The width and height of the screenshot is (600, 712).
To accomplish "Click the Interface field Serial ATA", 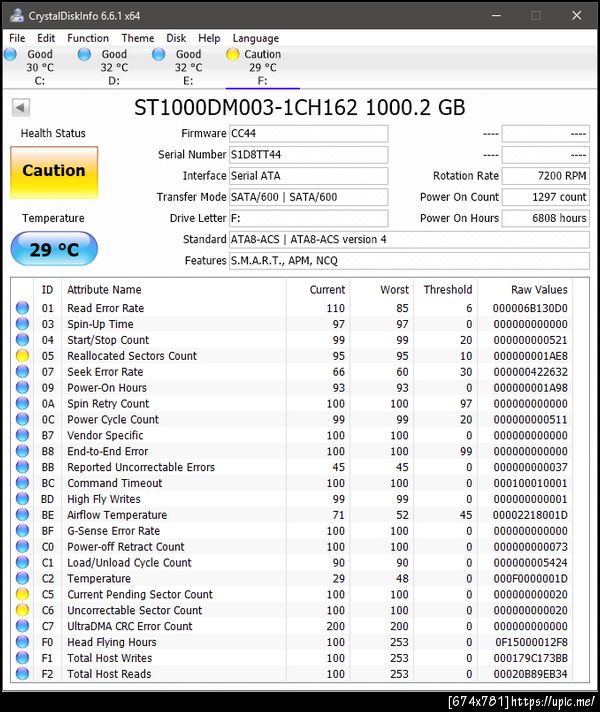I will (x=308, y=176).
